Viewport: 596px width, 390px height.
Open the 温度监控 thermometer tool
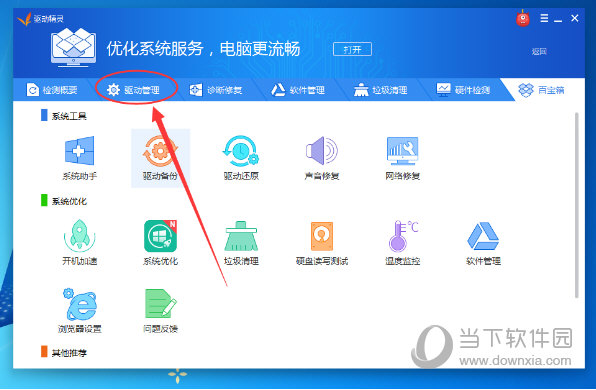point(402,243)
